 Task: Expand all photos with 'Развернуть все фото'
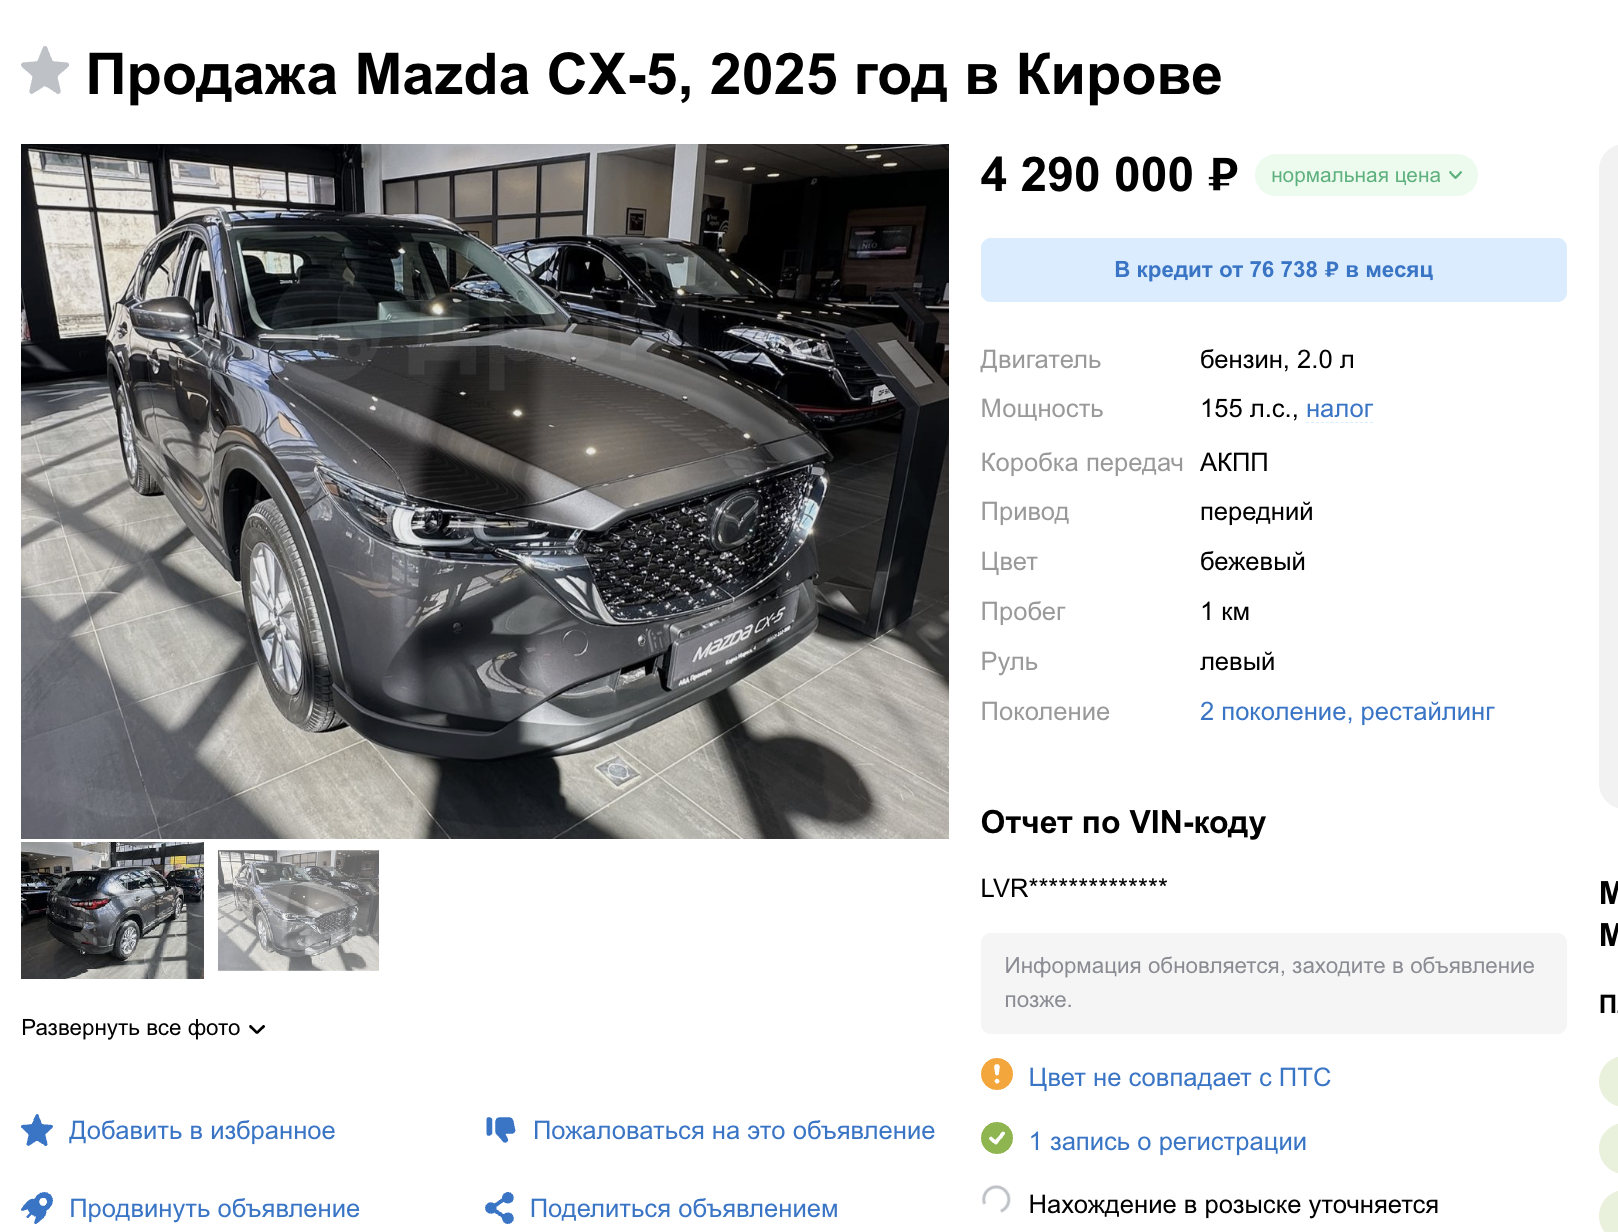(131, 1028)
